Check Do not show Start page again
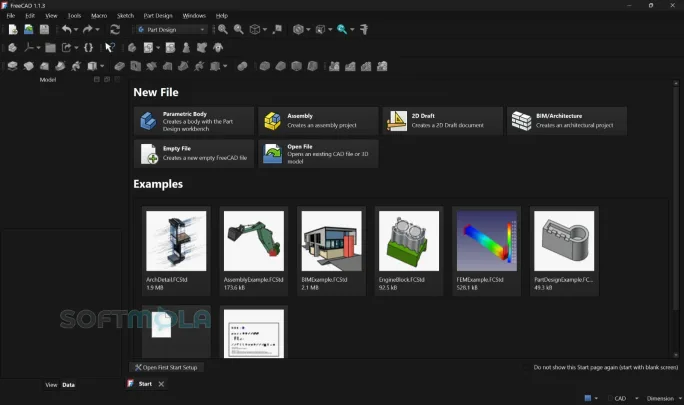 pyautogui.click(x=602, y=367)
